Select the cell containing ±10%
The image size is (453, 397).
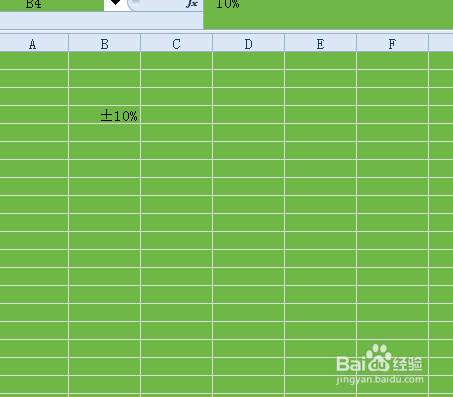104,115
